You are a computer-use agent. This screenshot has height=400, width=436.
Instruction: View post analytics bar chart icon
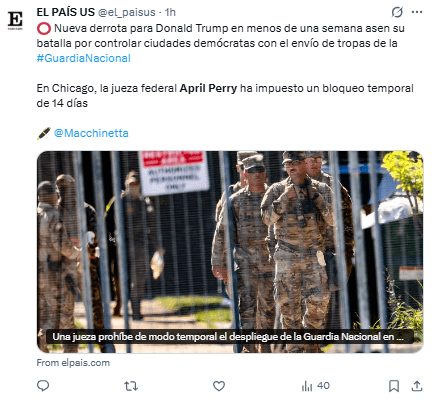coord(307,386)
